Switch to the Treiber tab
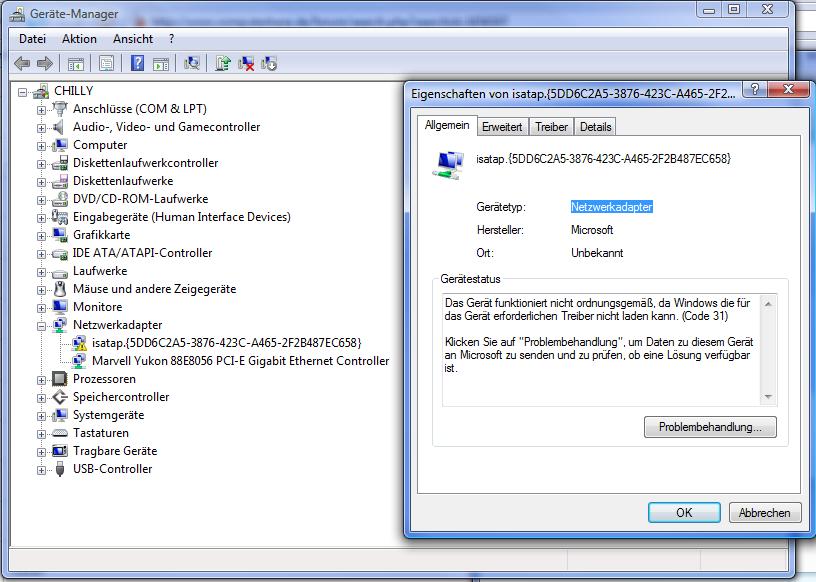Viewport: 816px width, 582px height. coord(552,127)
